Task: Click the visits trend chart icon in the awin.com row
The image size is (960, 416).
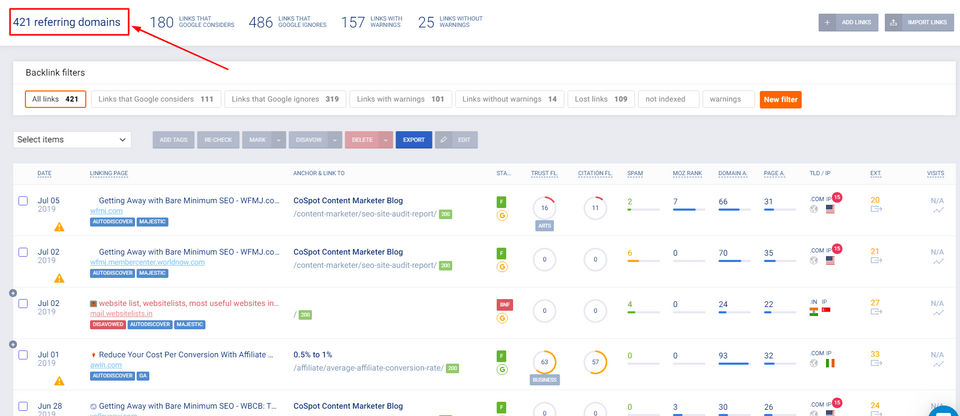Action: tap(938, 365)
